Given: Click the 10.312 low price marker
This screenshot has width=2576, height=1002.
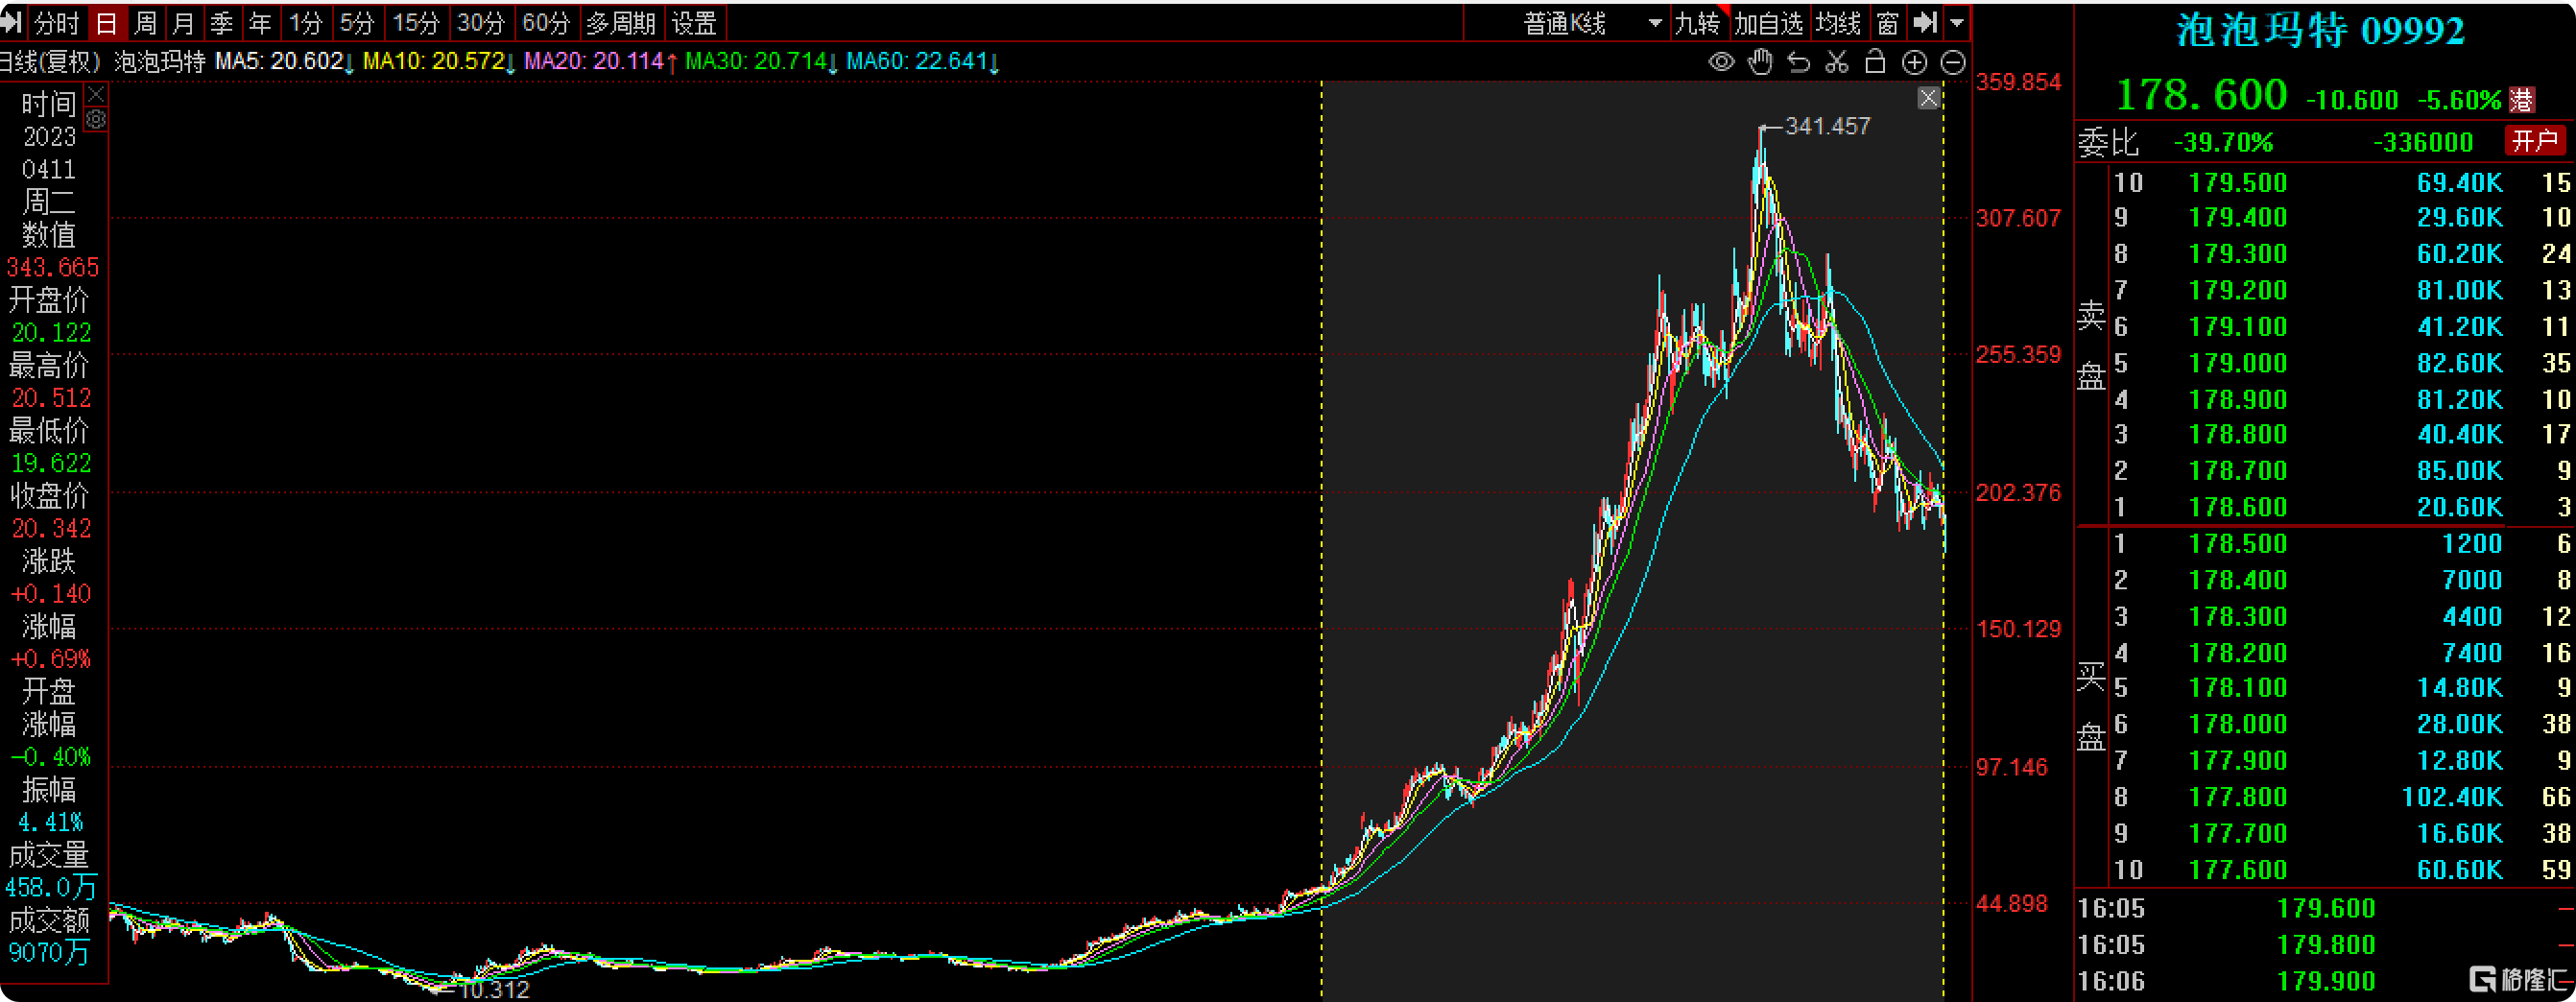Looking at the screenshot, I should (494, 990).
